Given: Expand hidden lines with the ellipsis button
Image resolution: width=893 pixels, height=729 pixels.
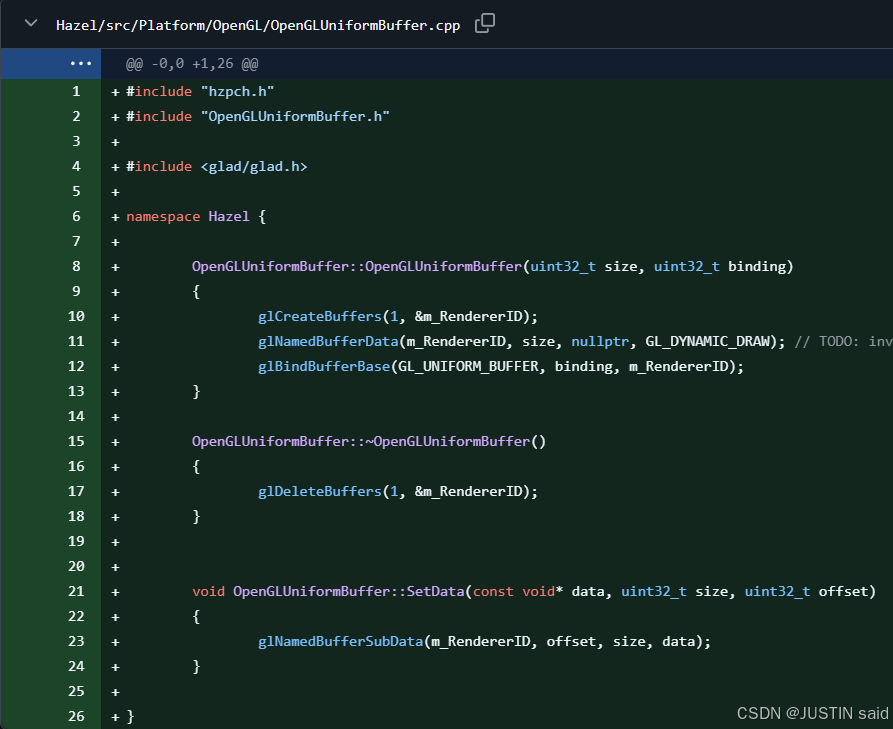Looking at the screenshot, I should point(80,64).
